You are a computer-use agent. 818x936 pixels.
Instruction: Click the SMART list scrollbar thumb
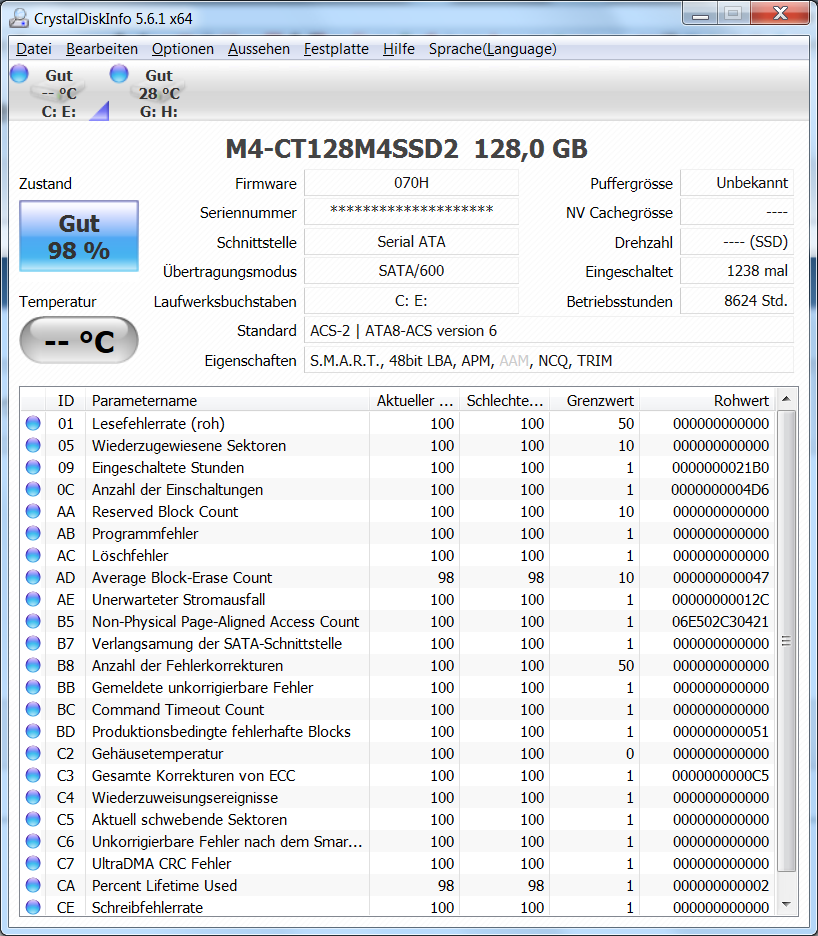click(x=786, y=641)
